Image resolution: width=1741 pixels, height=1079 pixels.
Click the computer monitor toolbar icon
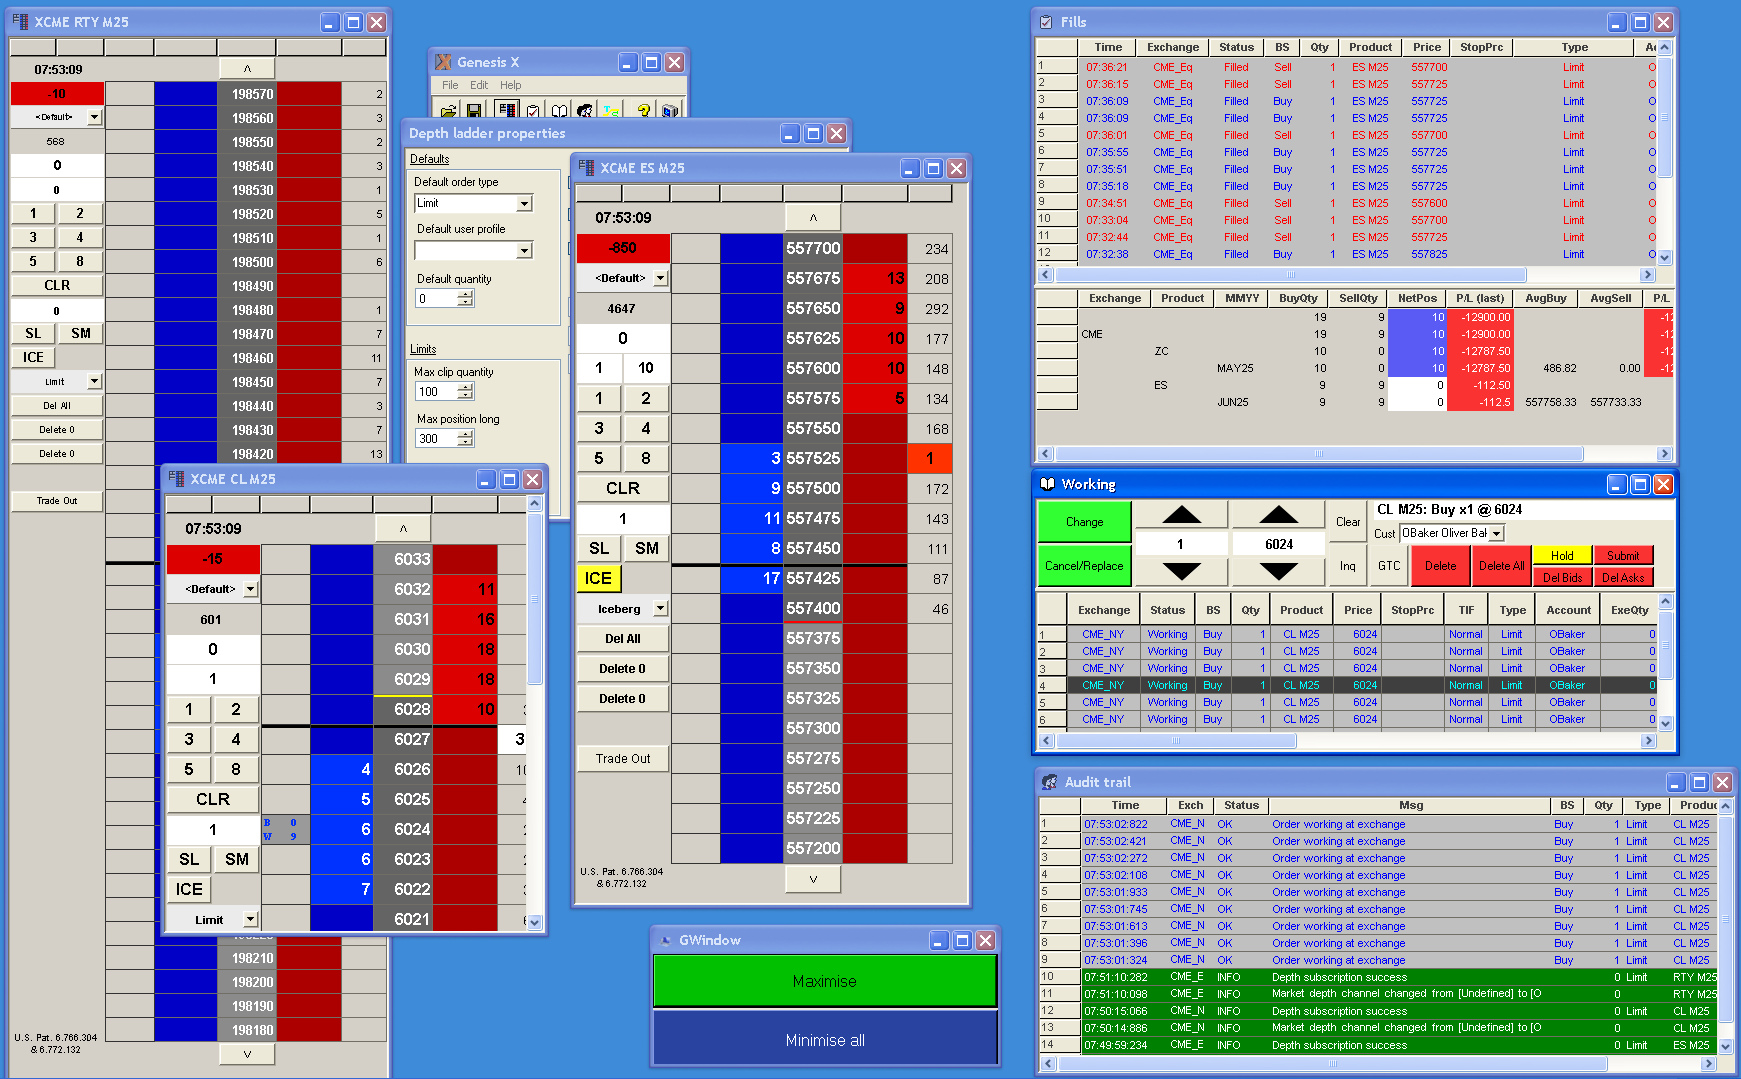(x=669, y=110)
